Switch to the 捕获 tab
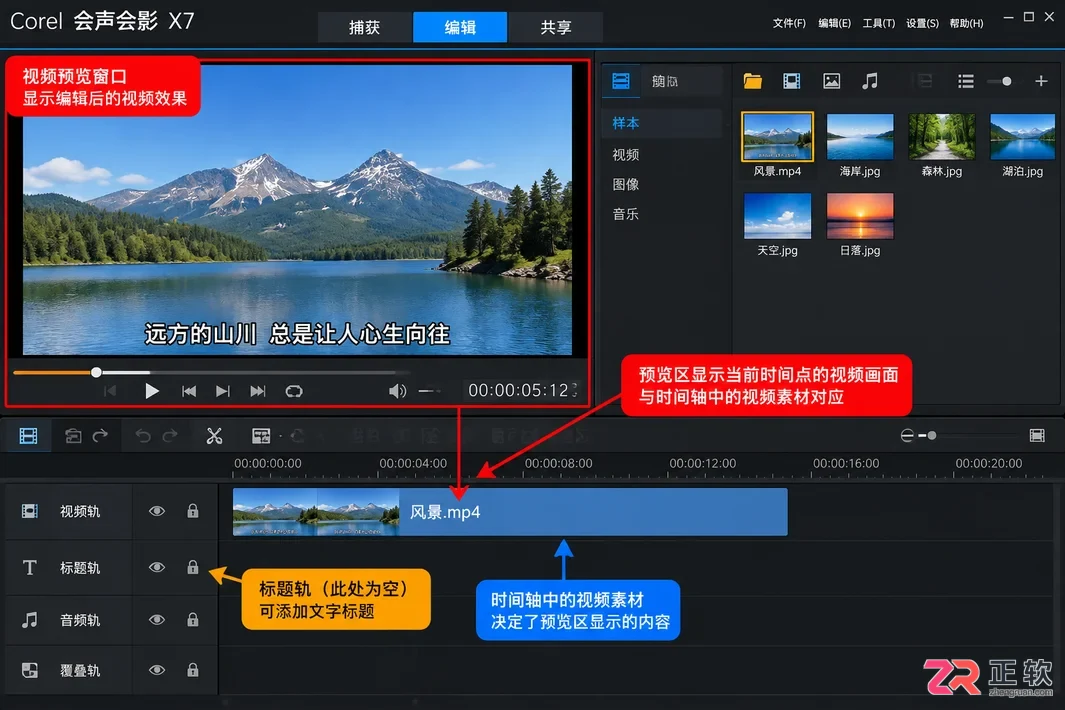Viewport: 1065px width, 710px height. point(365,27)
